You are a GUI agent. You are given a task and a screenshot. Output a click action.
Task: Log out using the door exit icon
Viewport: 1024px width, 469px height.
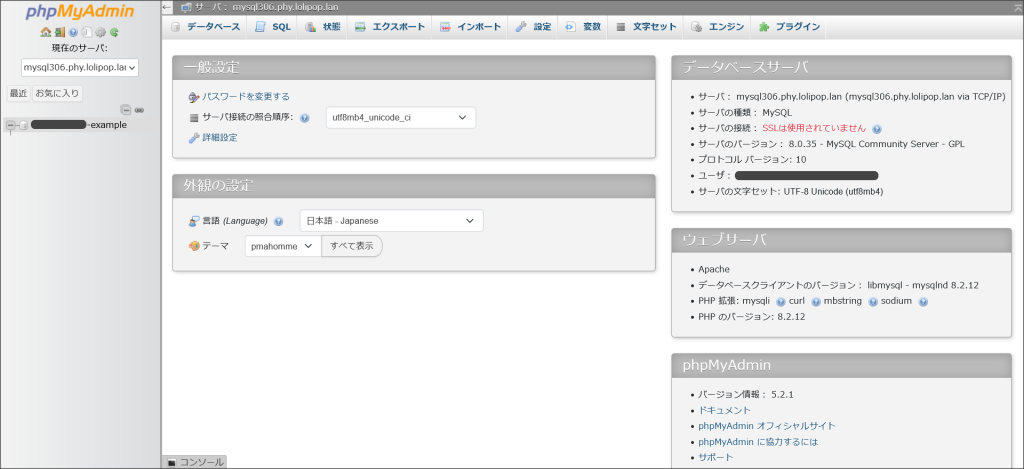(59, 32)
